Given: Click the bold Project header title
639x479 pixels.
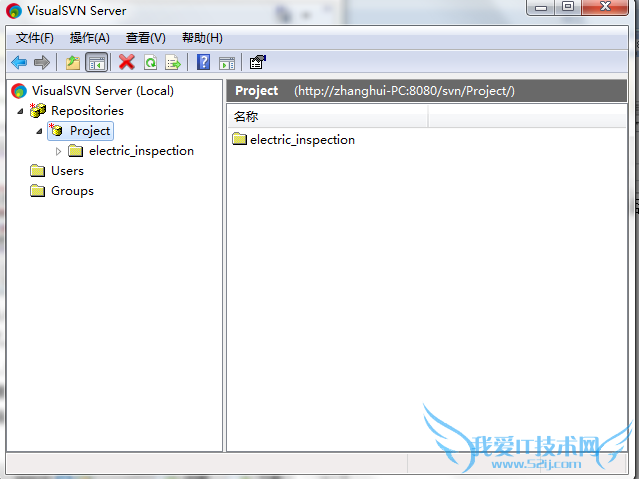Looking at the screenshot, I should 256,91.
